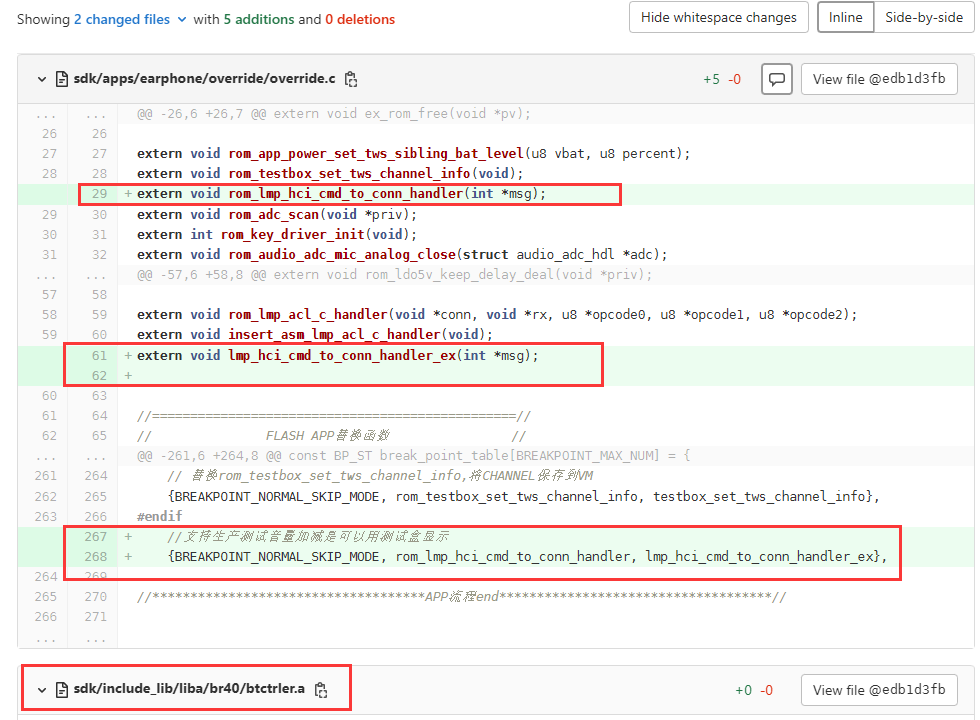The height and width of the screenshot is (720, 980).
Task: Select new line number 267
Action: point(96,537)
